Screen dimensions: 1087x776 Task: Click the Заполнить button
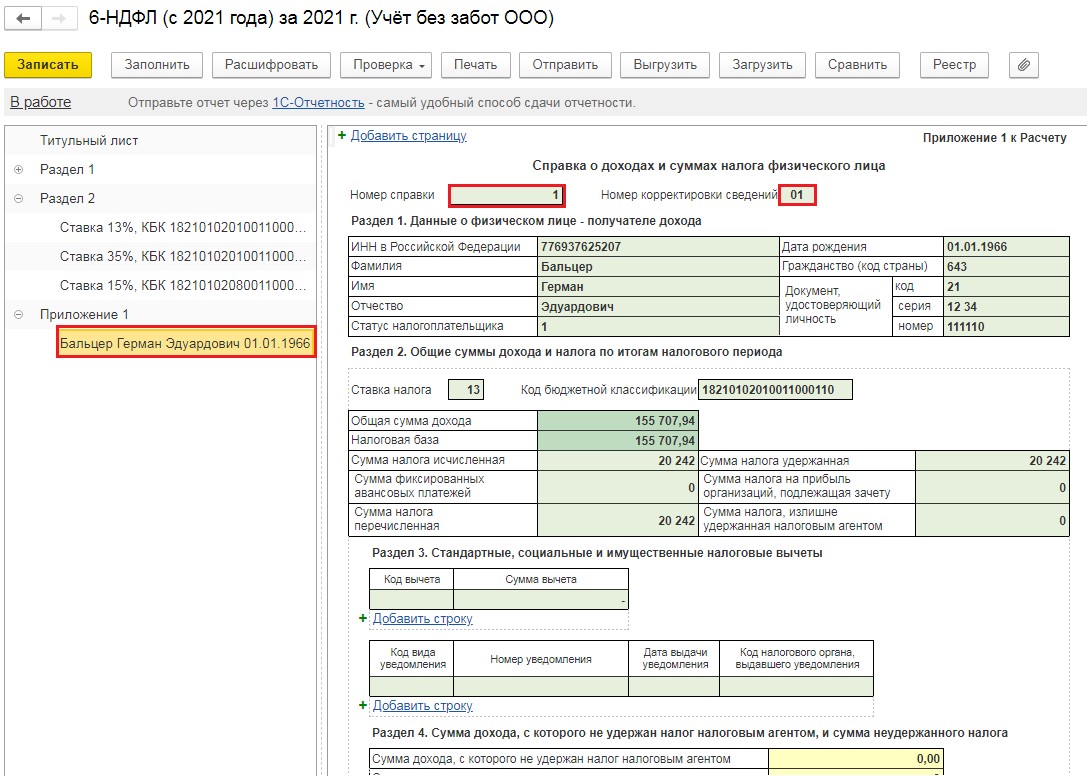[x=157, y=65]
